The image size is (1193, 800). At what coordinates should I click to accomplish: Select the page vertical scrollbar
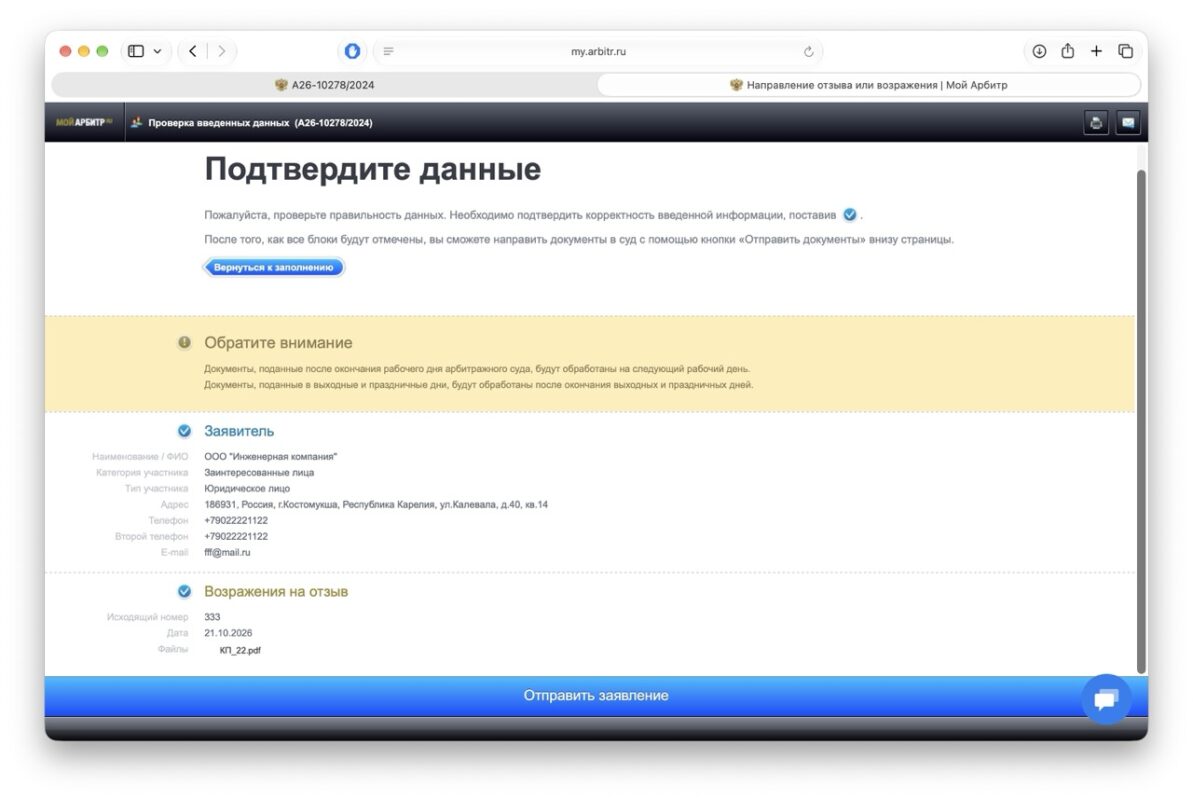(1141, 422)
